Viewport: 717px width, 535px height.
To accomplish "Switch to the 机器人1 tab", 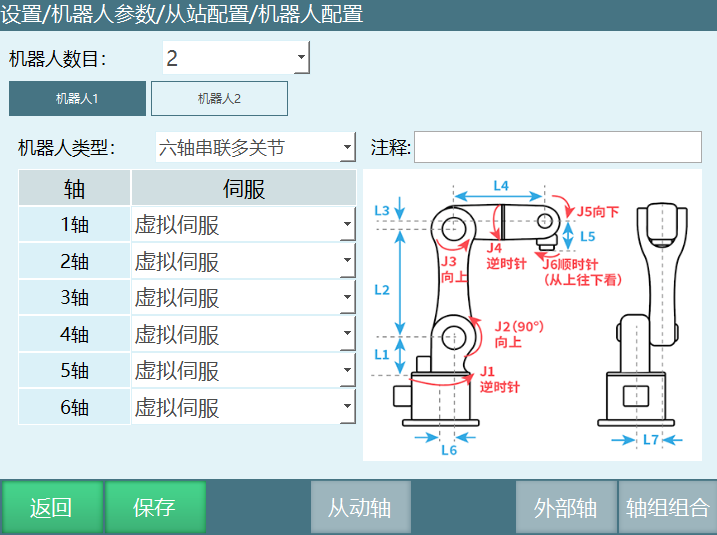I will (78, 99).
